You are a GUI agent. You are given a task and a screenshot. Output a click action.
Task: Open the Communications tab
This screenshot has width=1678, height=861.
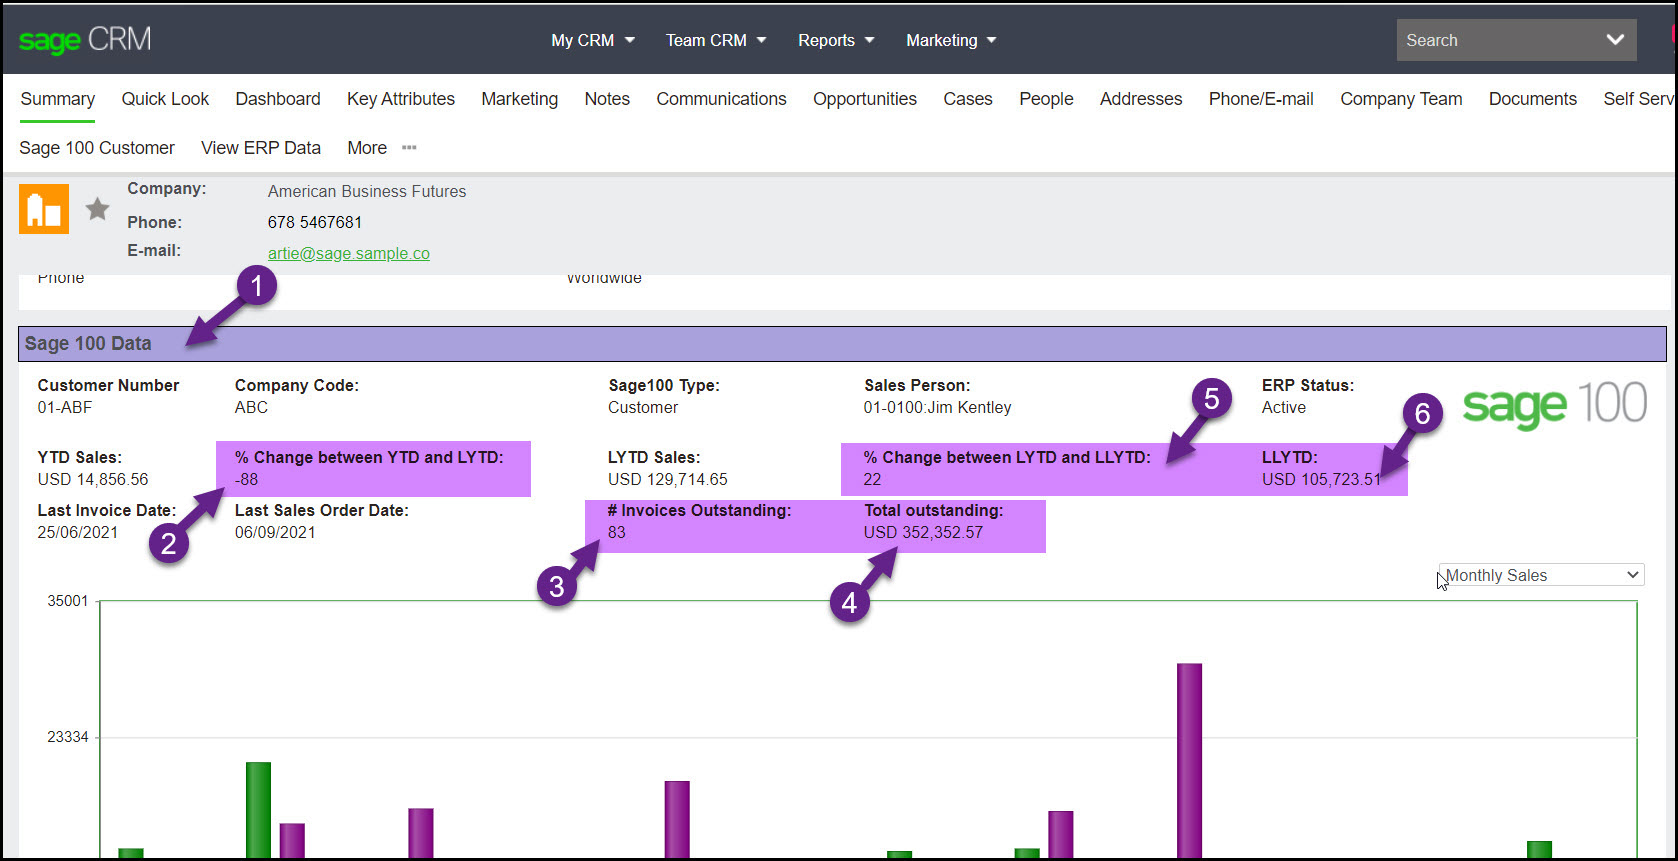click(721, 99)
